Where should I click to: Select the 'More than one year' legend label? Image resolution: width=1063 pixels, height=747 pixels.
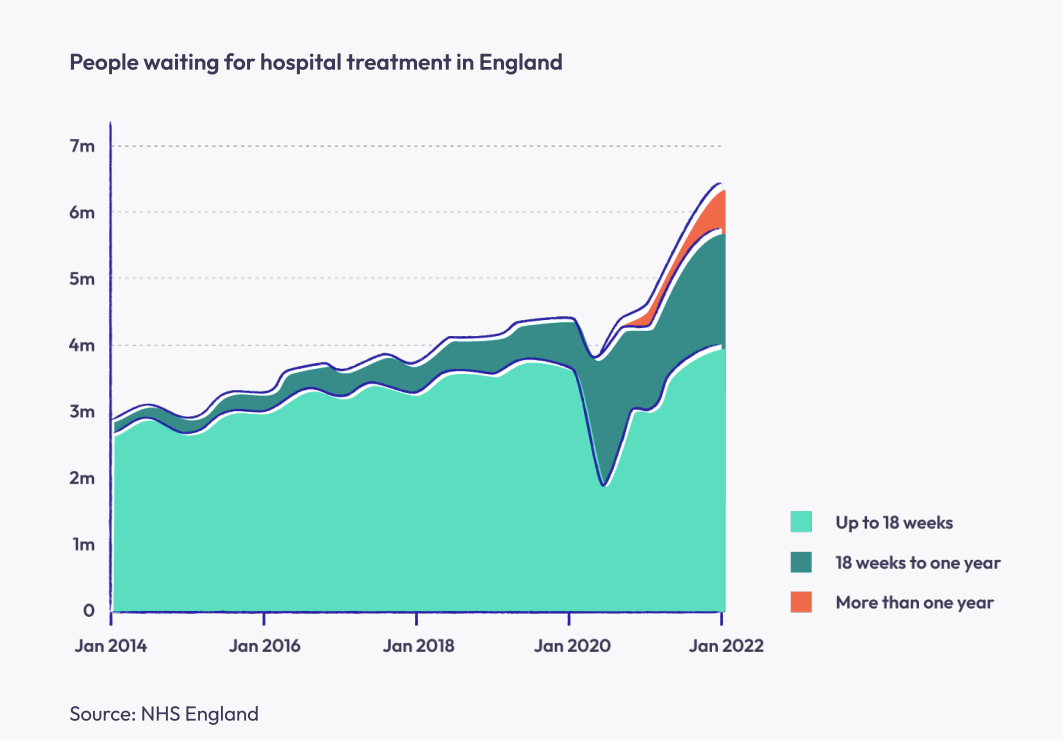click(x=914, y=602)
